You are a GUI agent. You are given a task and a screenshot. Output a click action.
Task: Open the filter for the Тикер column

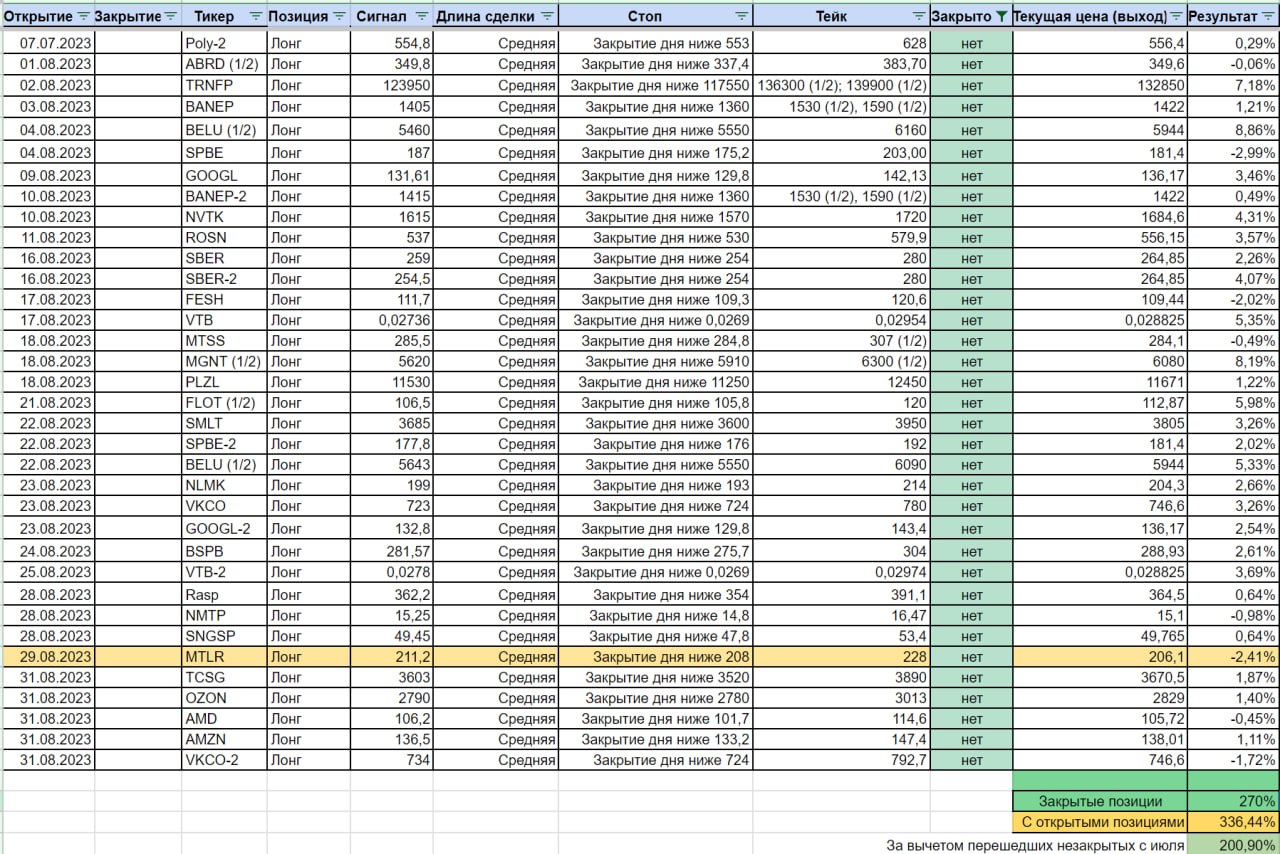255,17
